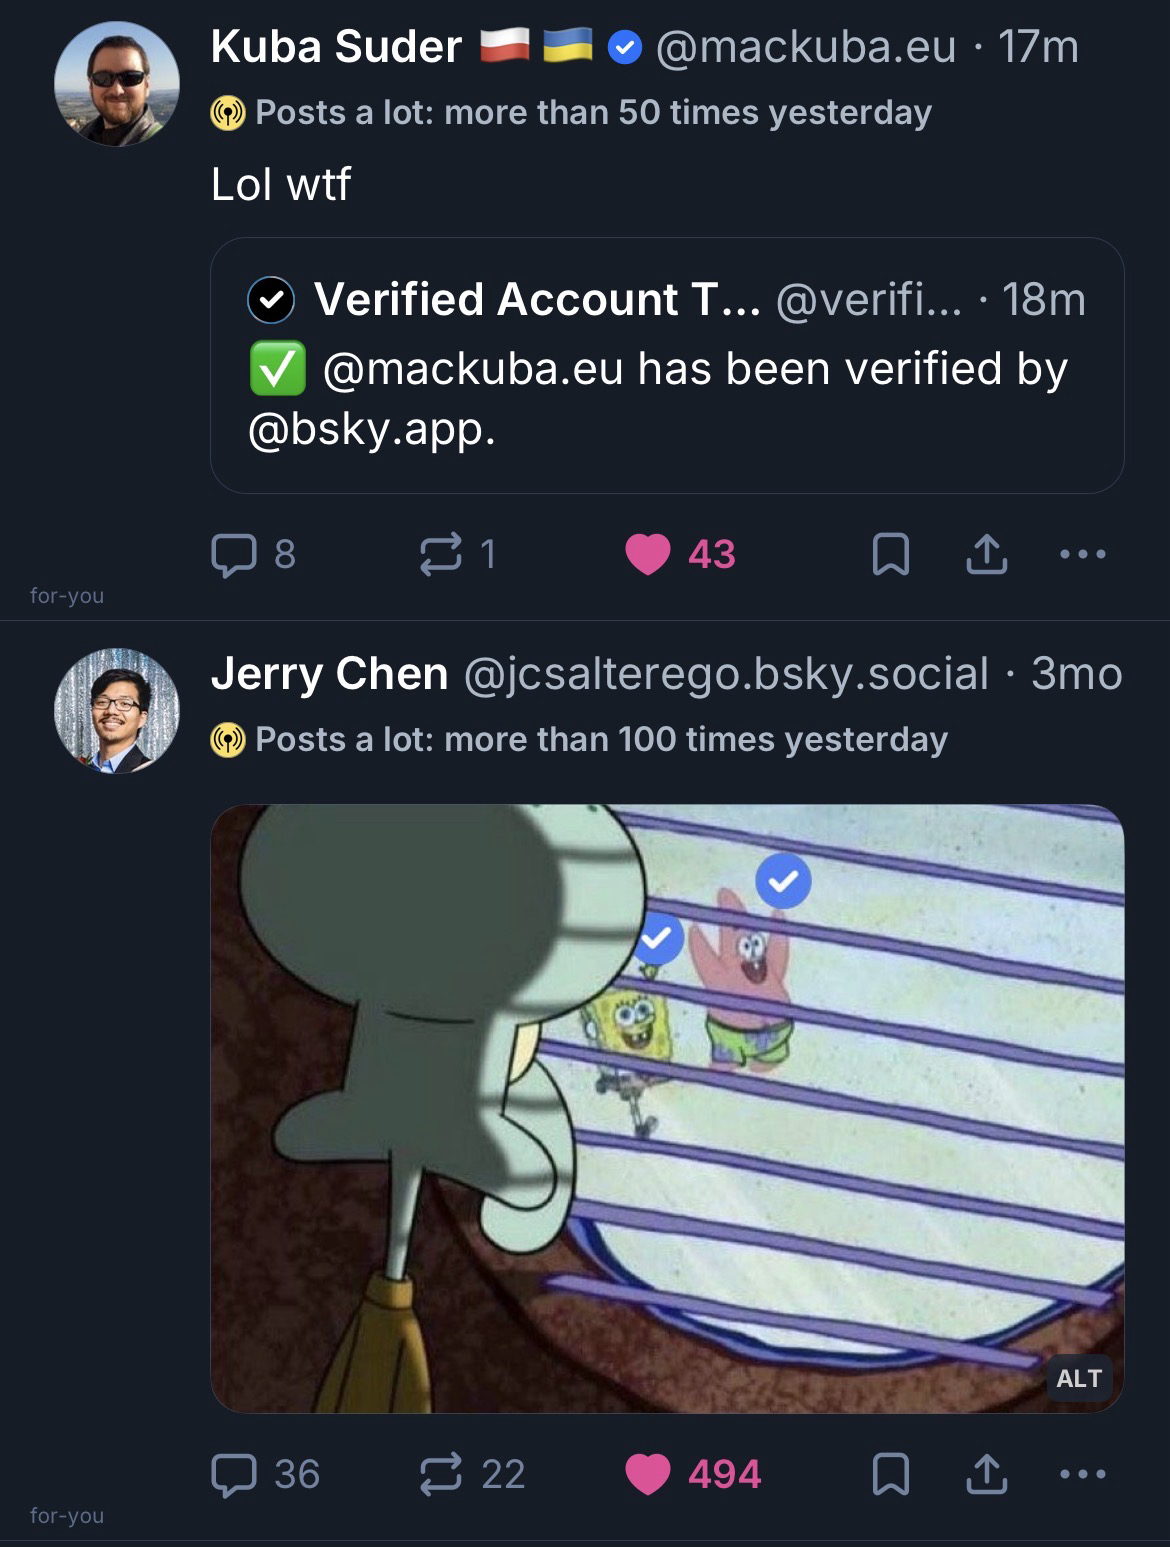Screen dimensions: 1170x1547
Task: Repost Kuba Suder's post
Action: click(x=441, y=554)
